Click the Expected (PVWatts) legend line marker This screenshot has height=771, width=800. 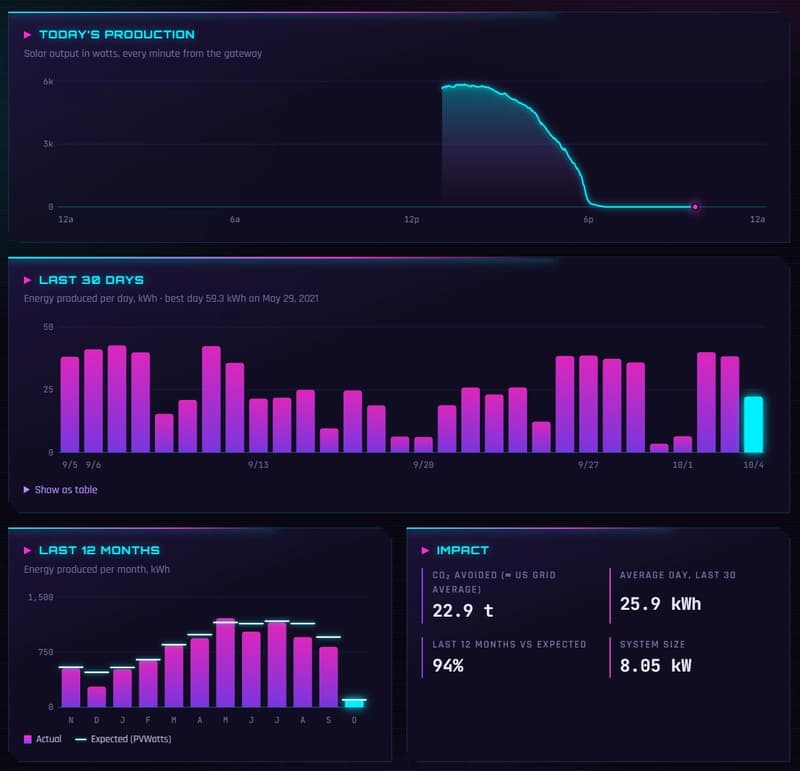pos(81,739)
